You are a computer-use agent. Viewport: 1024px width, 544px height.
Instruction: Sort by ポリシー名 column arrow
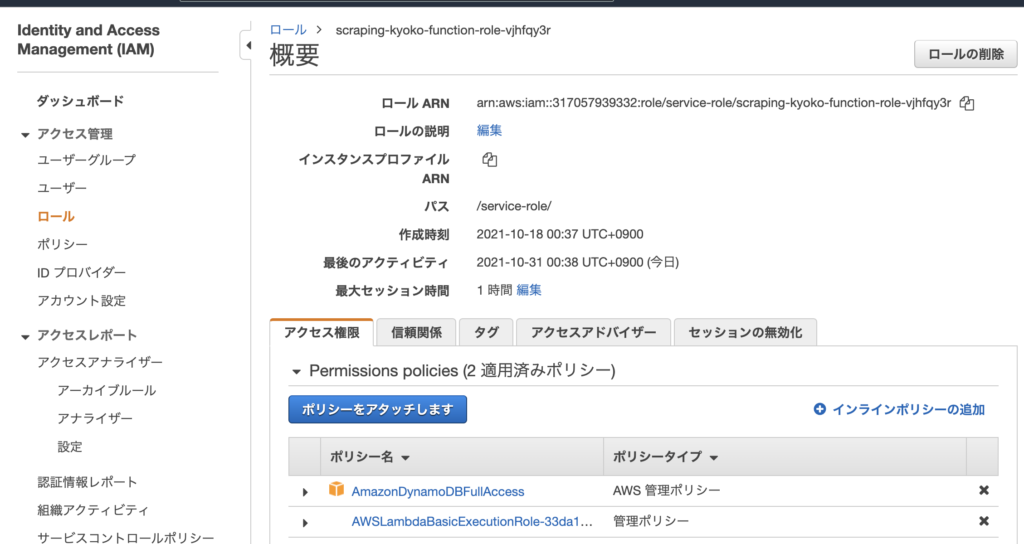(x=406, y=458)
